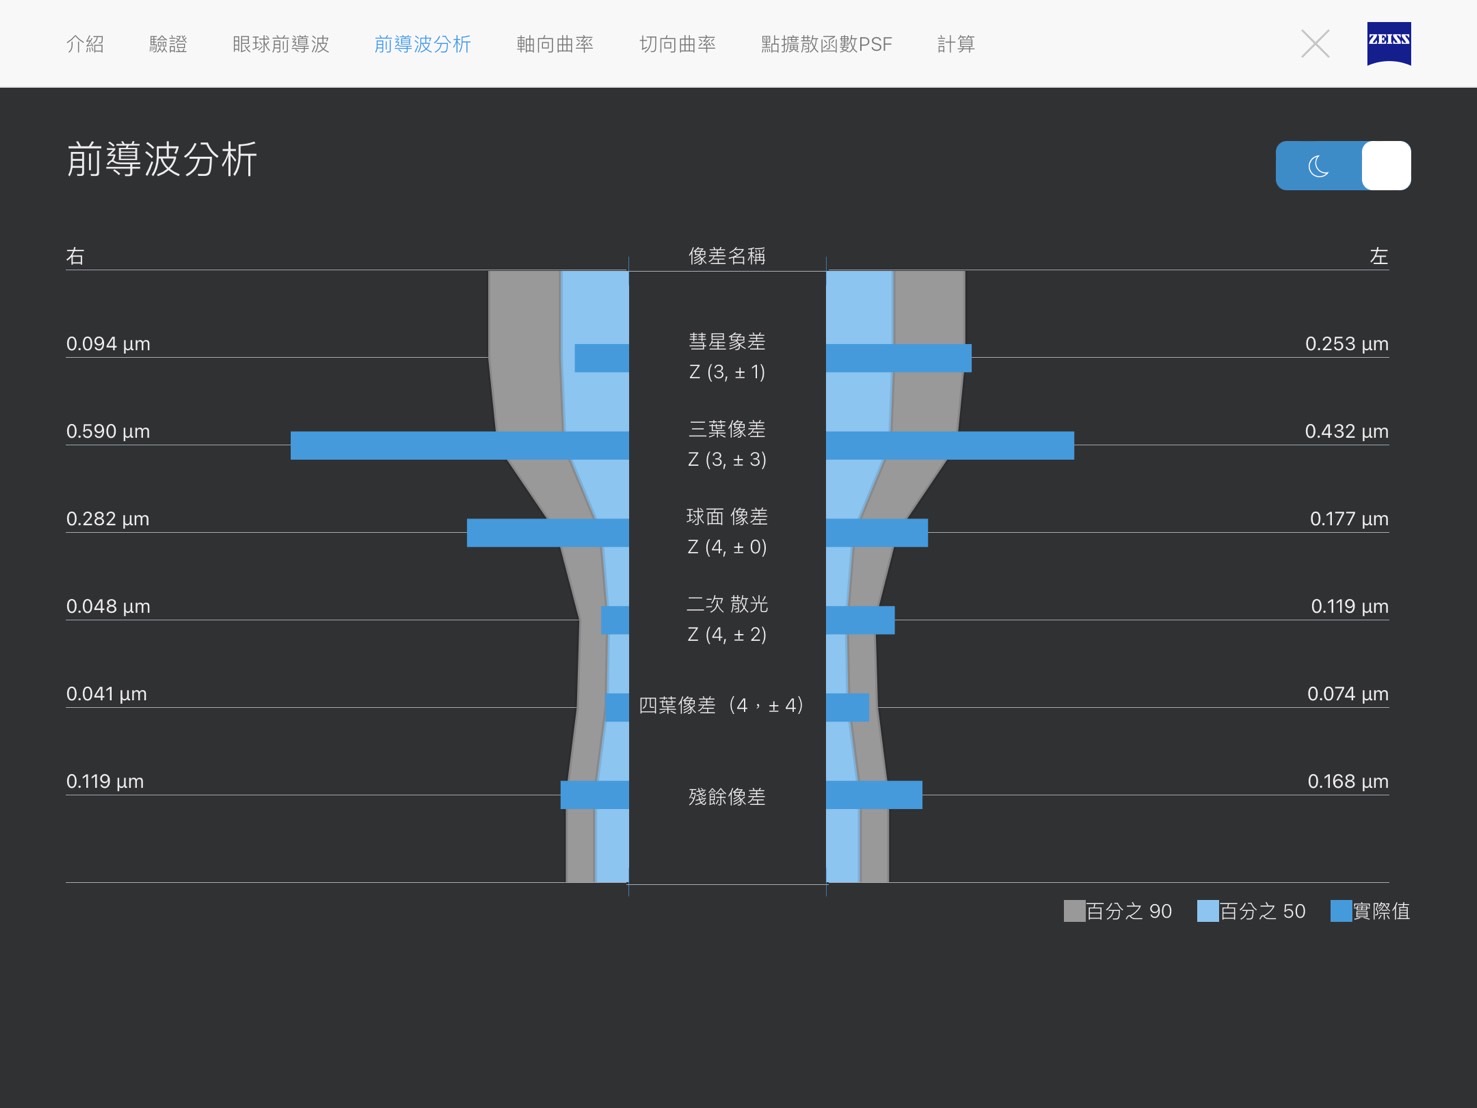Click the 0.041 µm right value

(x=106, y=694)
